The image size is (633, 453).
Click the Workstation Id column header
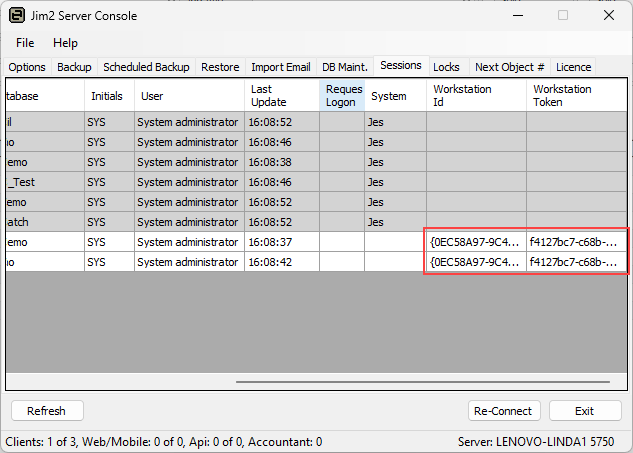(477, 96)
